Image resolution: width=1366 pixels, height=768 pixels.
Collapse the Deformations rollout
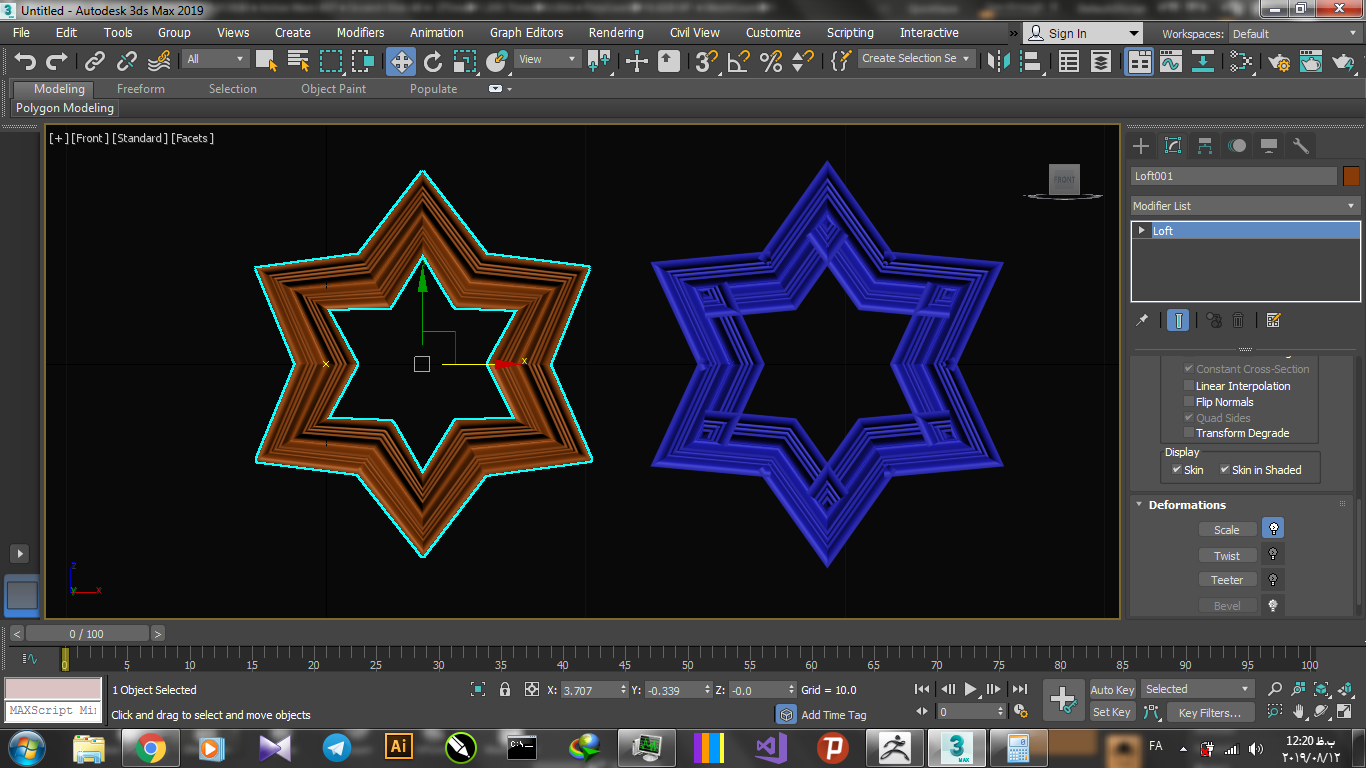tap(1186, 505)
